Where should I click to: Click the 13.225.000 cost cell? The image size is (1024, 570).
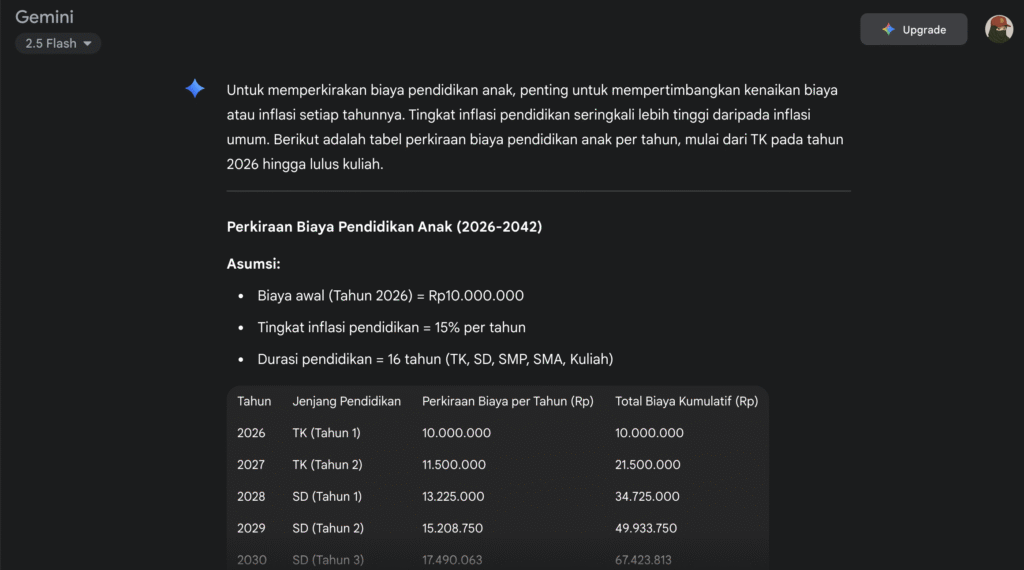click(x=453, y=497)
